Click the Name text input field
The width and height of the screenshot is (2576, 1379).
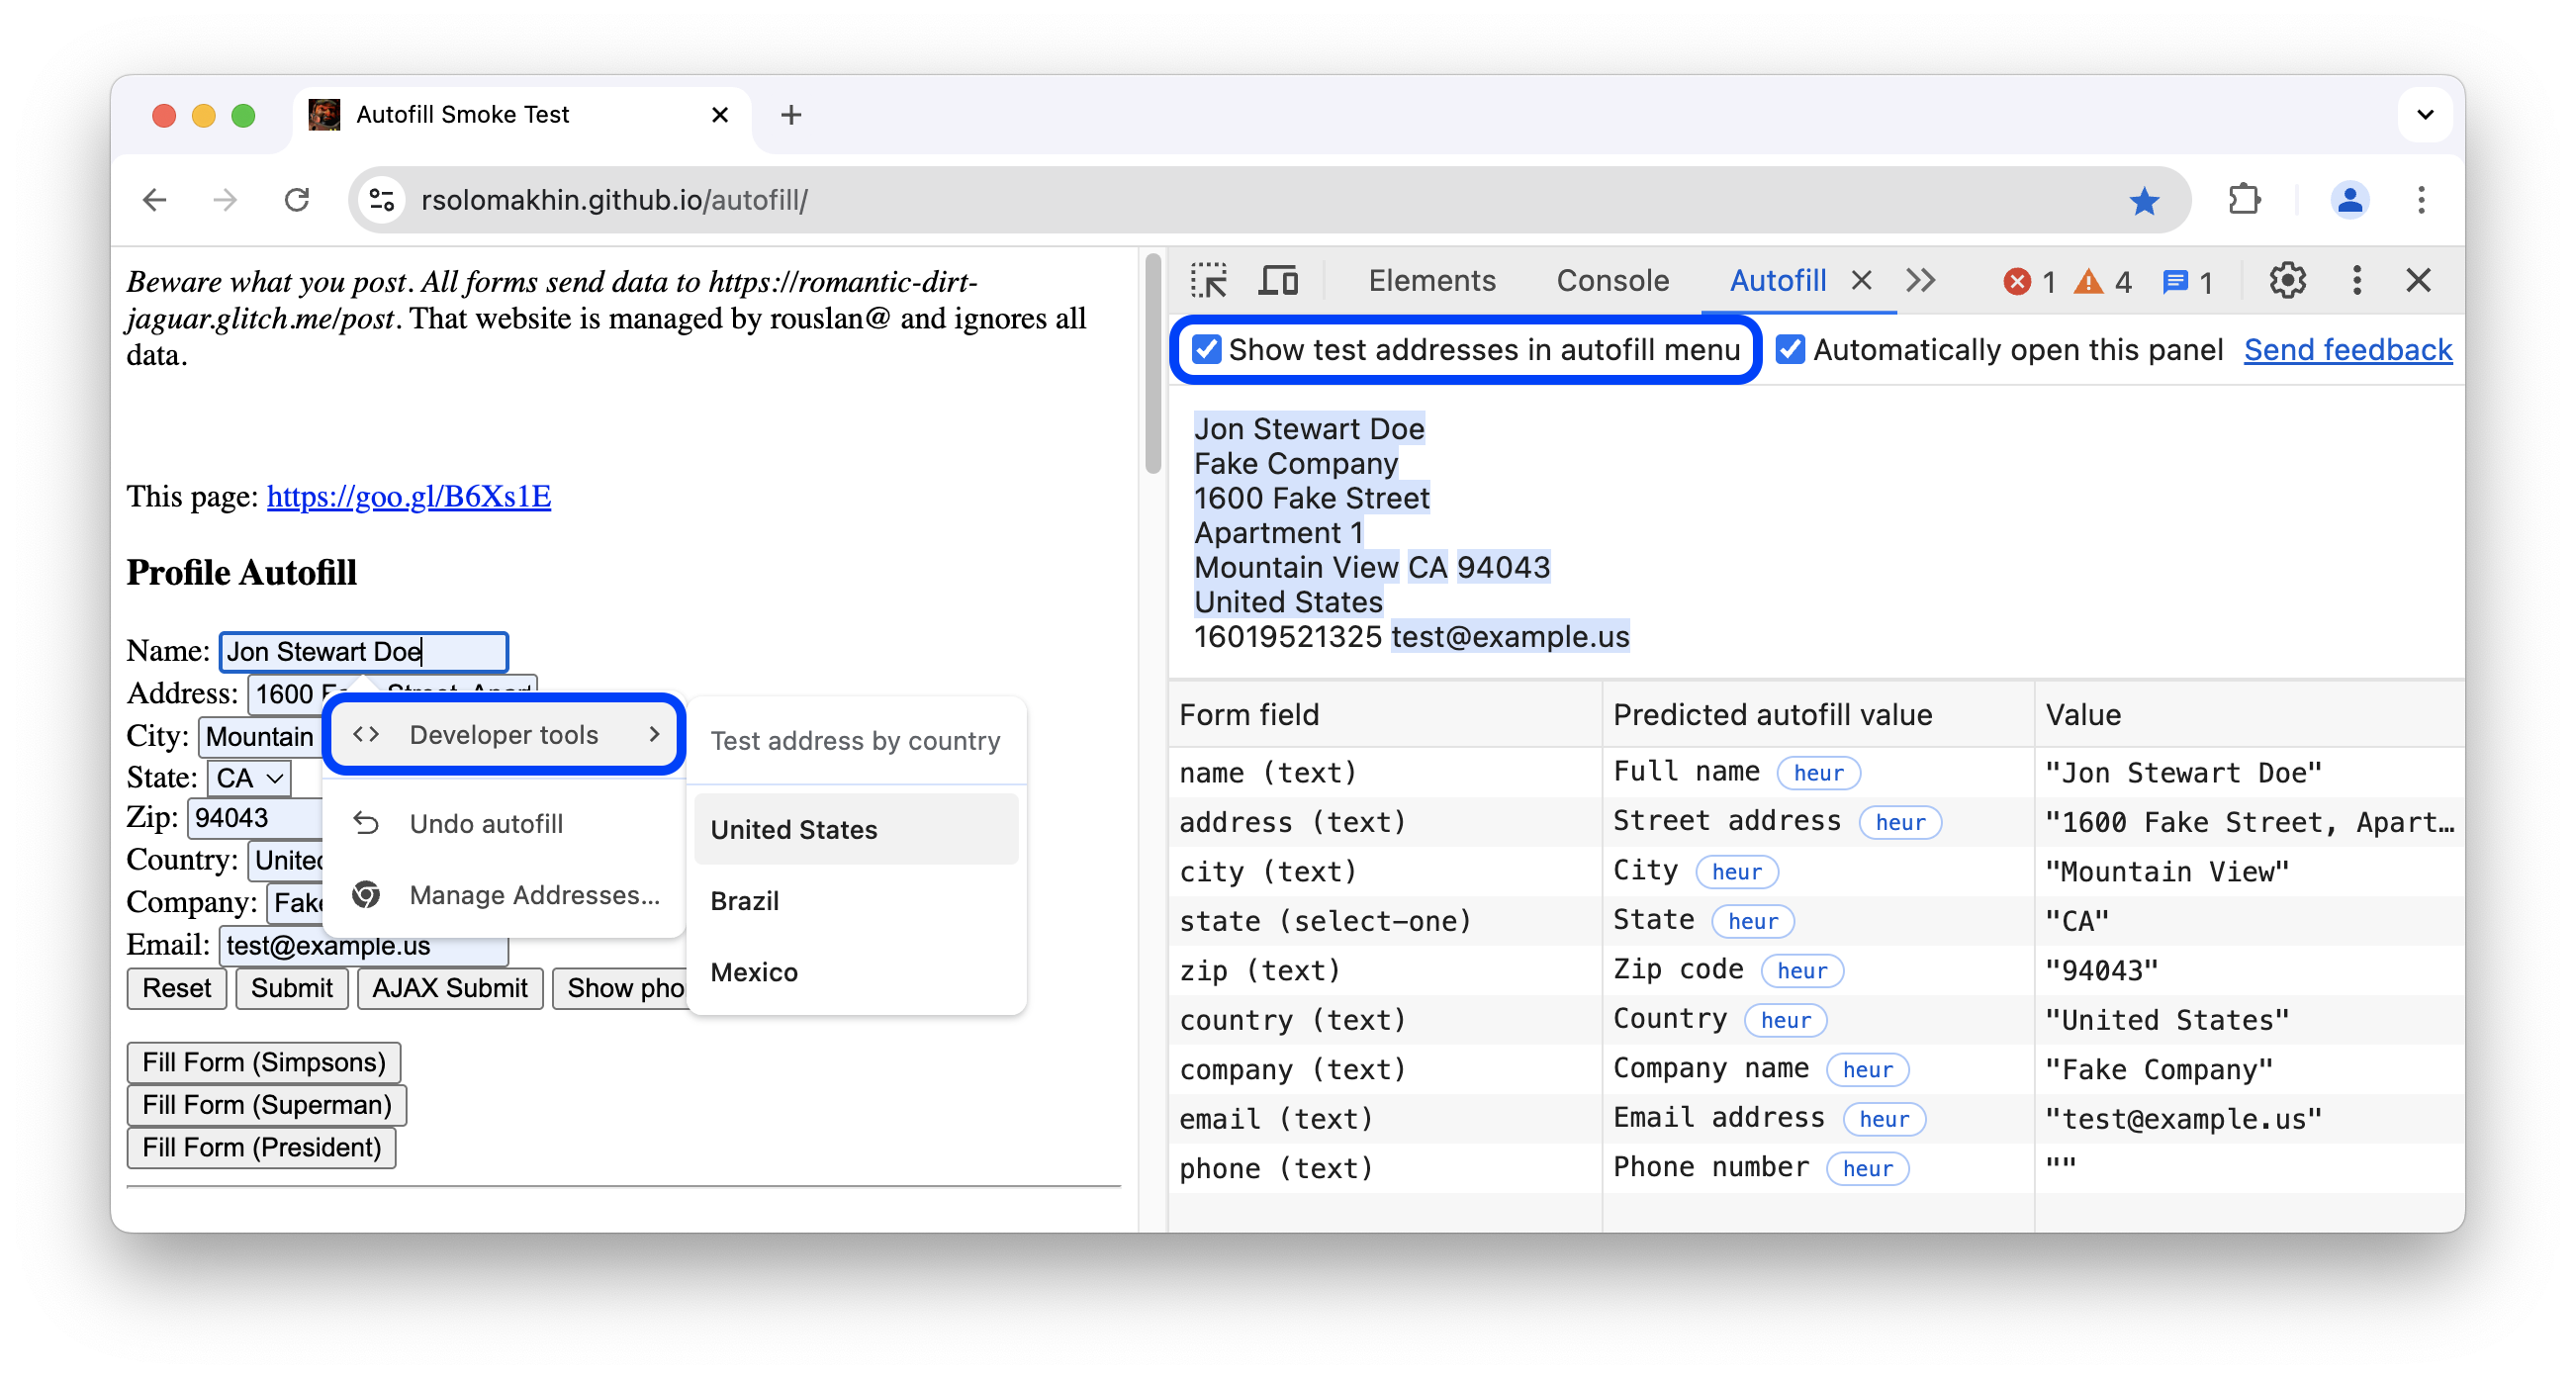[x=363, y=648]
